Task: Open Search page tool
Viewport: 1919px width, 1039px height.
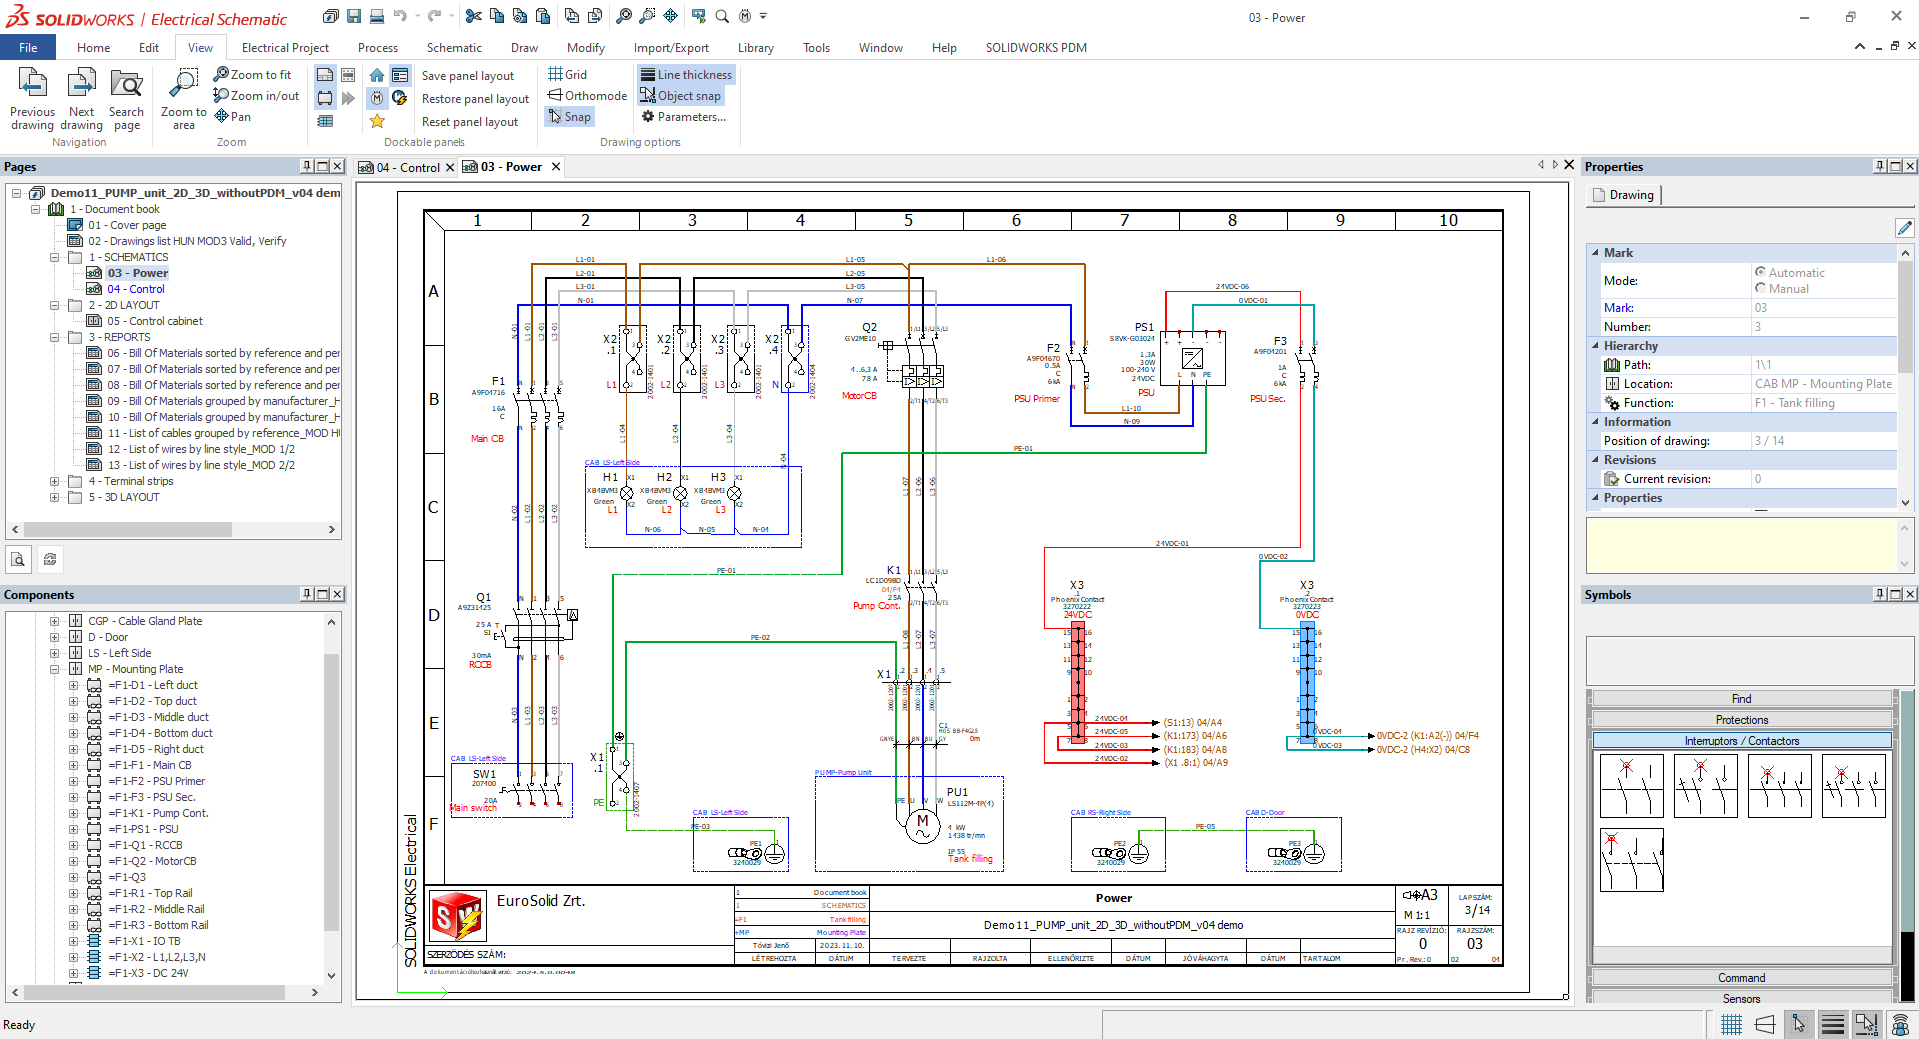Action: [x=126, y=99]
